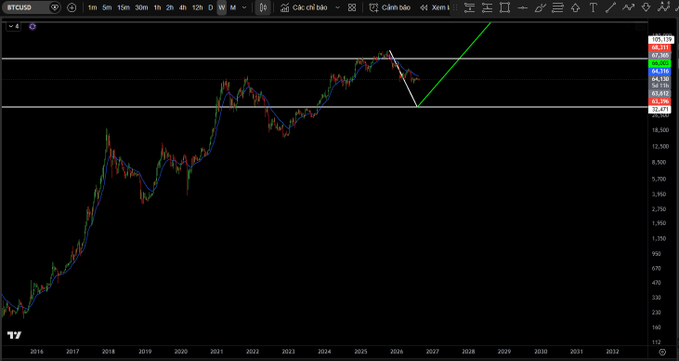
Task: Select the upper white horizontal line
Action: coord(324,58)
